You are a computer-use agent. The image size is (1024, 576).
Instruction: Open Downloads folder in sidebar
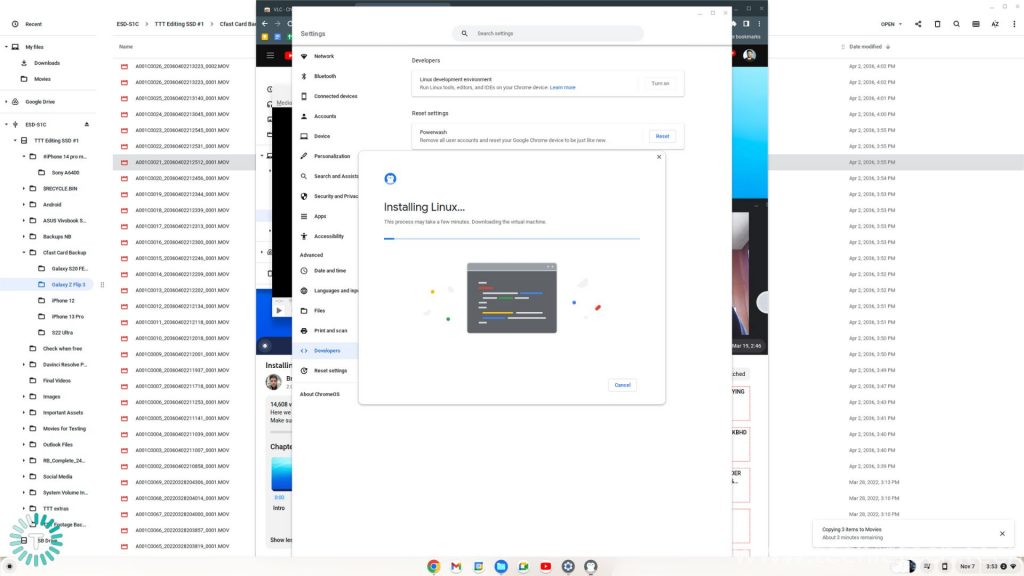pyautogui.click(x=46, y=63)
